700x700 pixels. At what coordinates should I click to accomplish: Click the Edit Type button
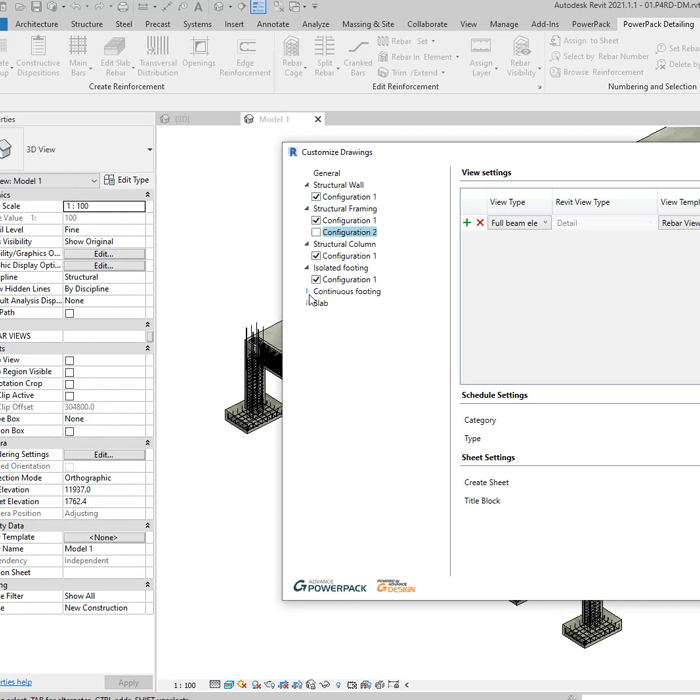coord(127,180)
